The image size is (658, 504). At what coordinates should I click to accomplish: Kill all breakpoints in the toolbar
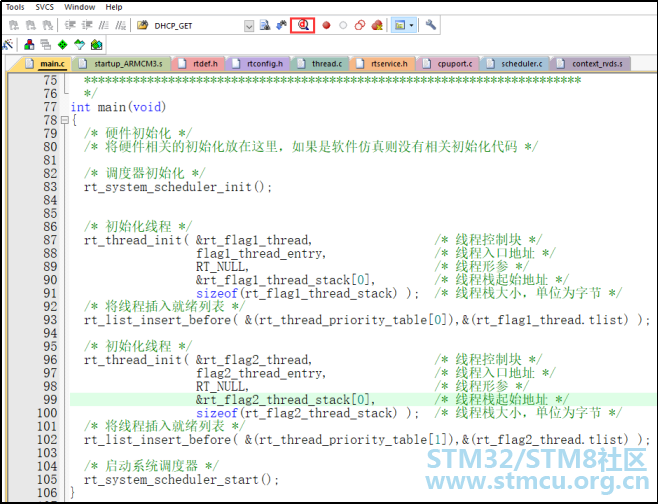pyautogui.click(x=377, y=26)
